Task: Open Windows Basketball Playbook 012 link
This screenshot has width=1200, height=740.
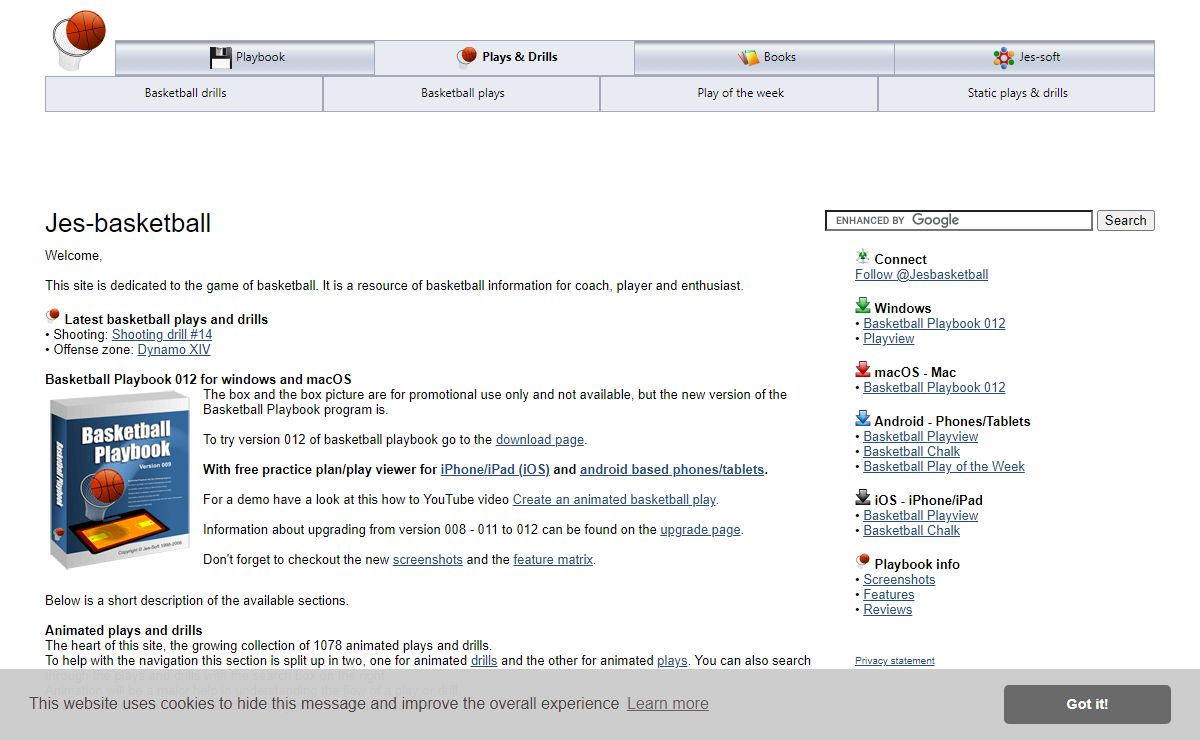Action: tap(934, 323)
